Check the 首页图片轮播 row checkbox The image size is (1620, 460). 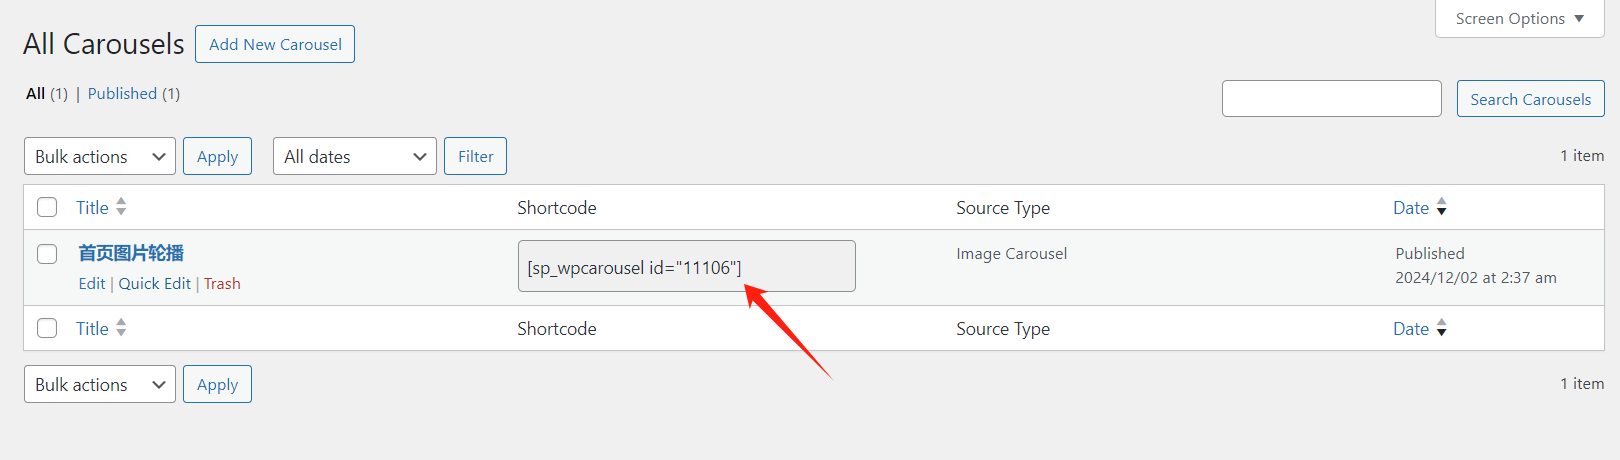[x=47, y=254]
